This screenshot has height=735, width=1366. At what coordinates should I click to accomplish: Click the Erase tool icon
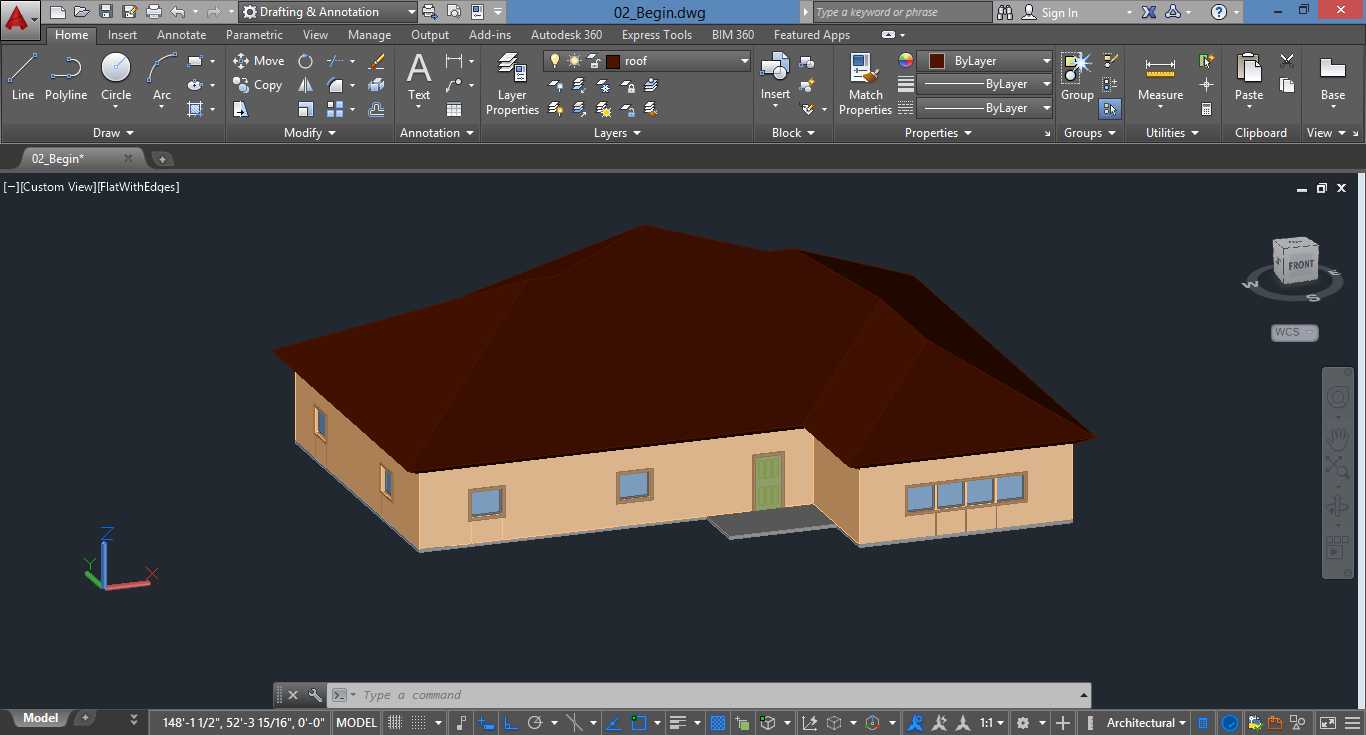(377, 61)
